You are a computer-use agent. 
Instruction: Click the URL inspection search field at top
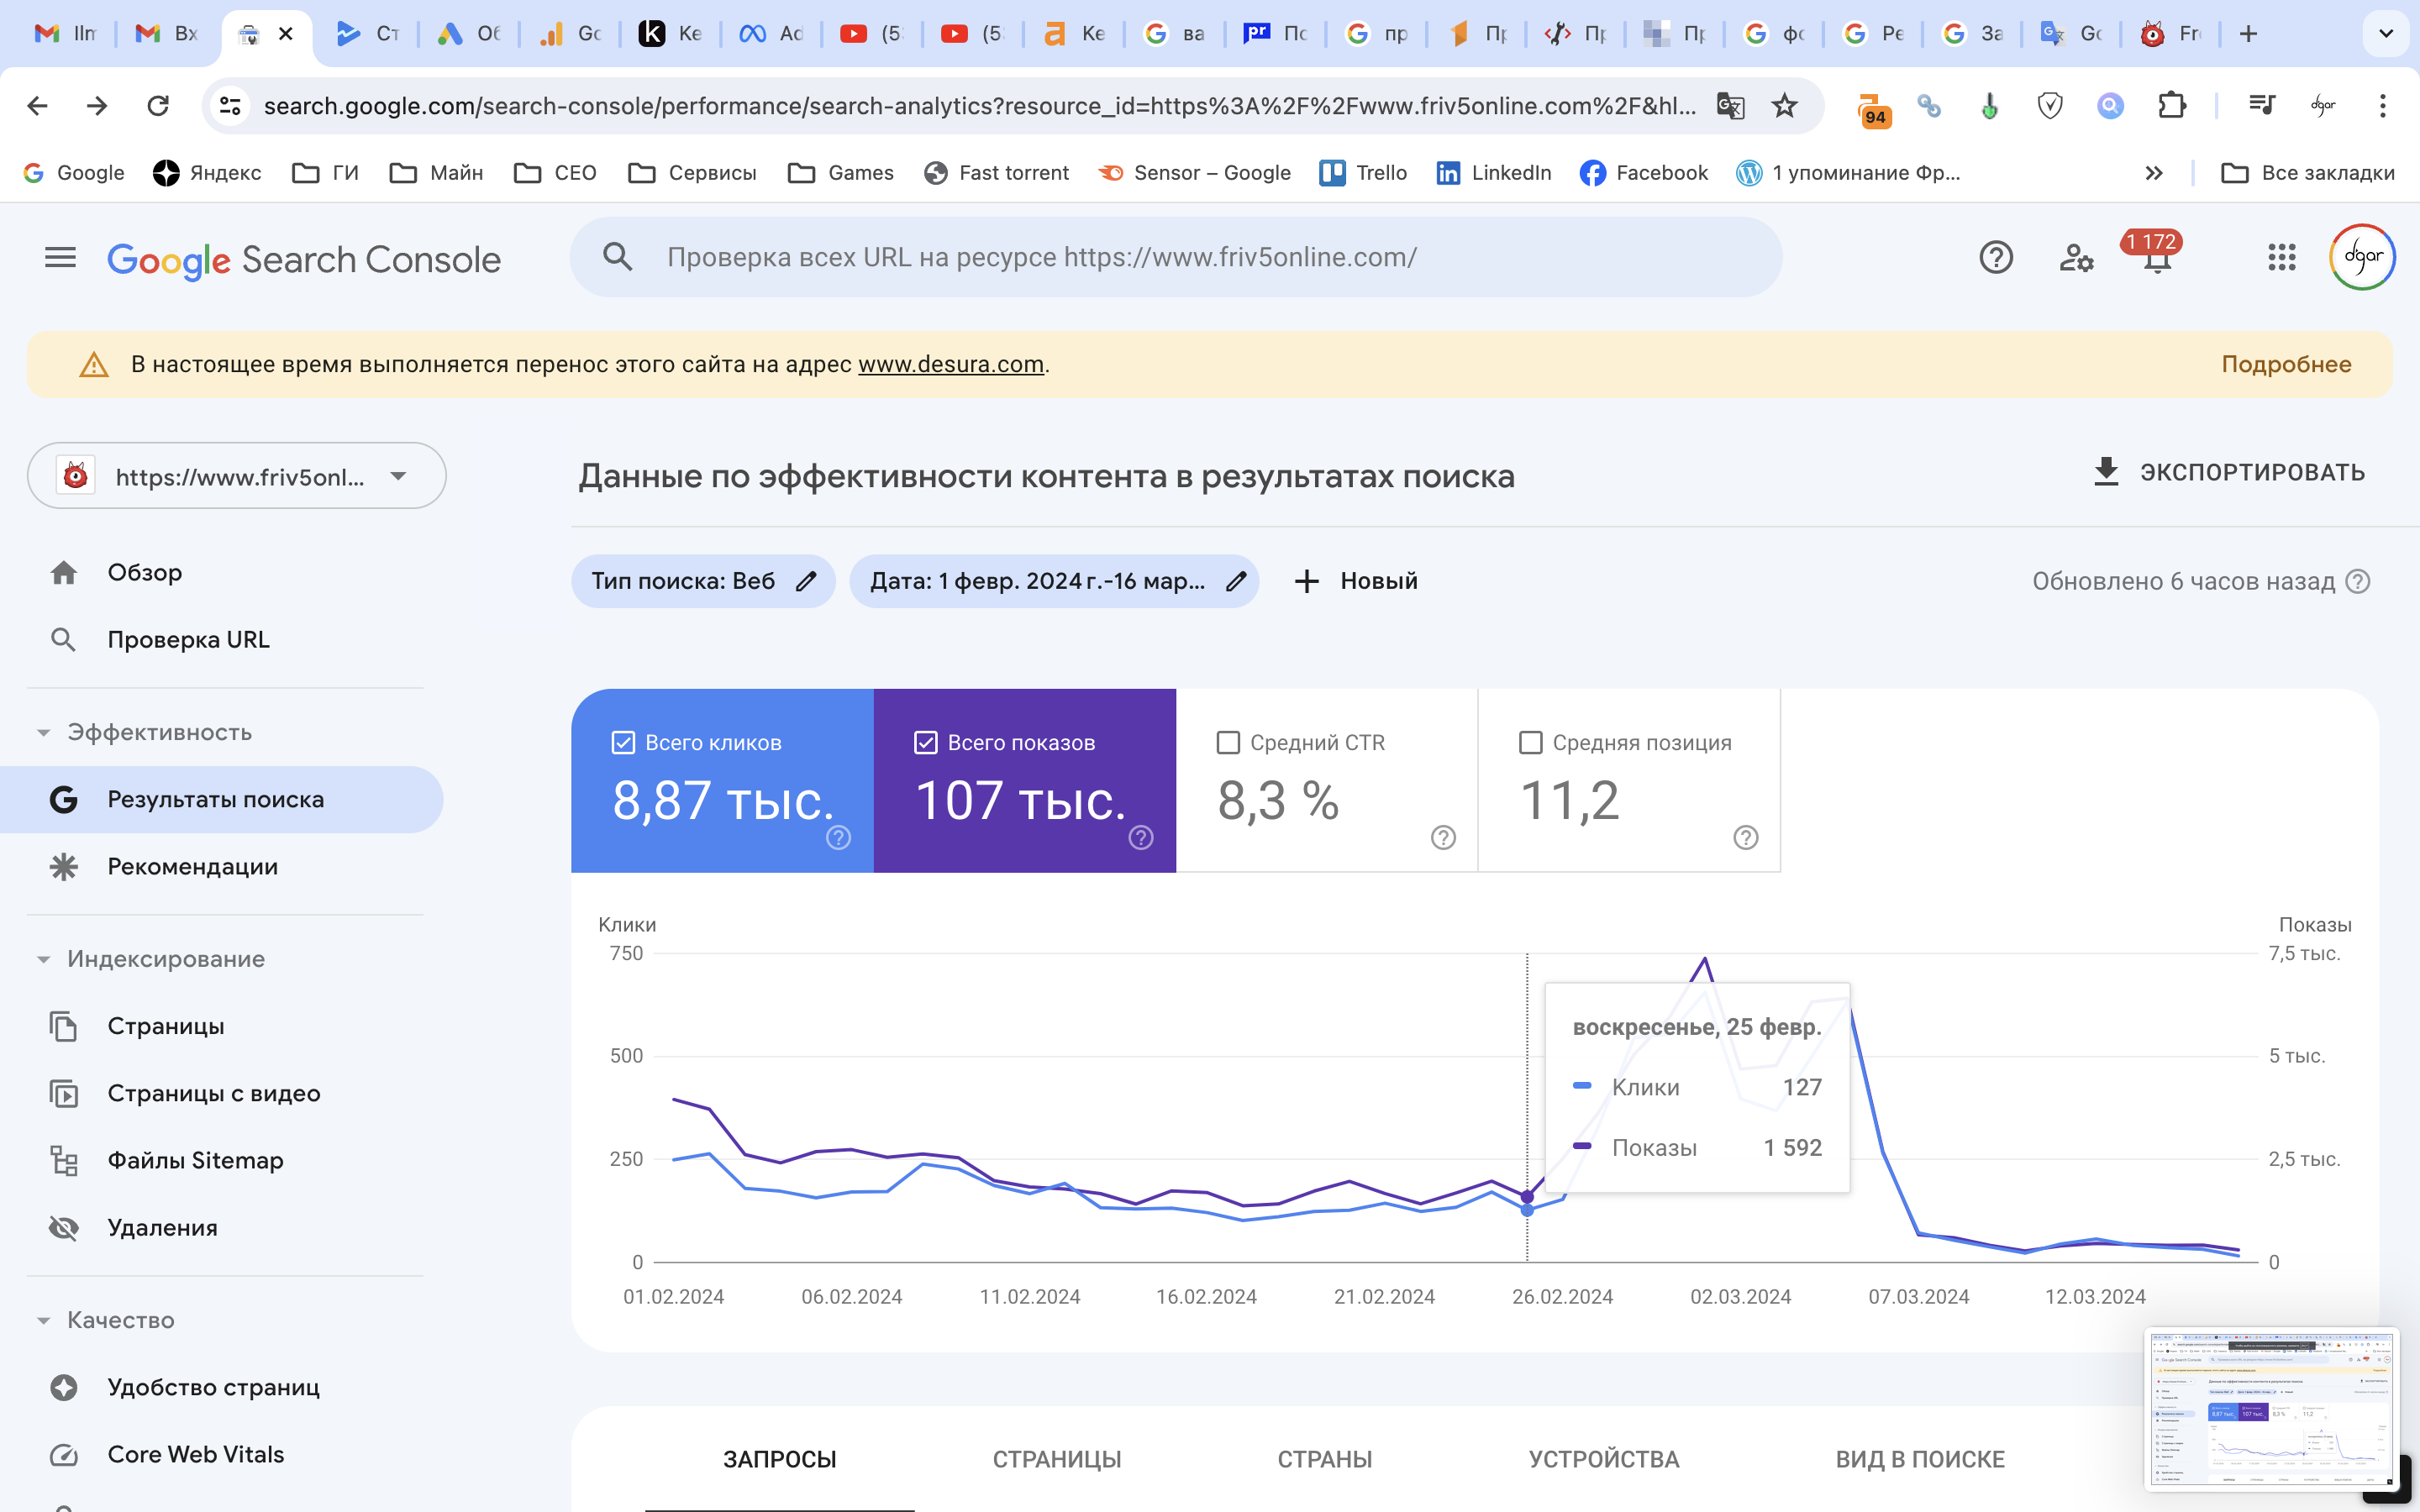(1175, 258)
